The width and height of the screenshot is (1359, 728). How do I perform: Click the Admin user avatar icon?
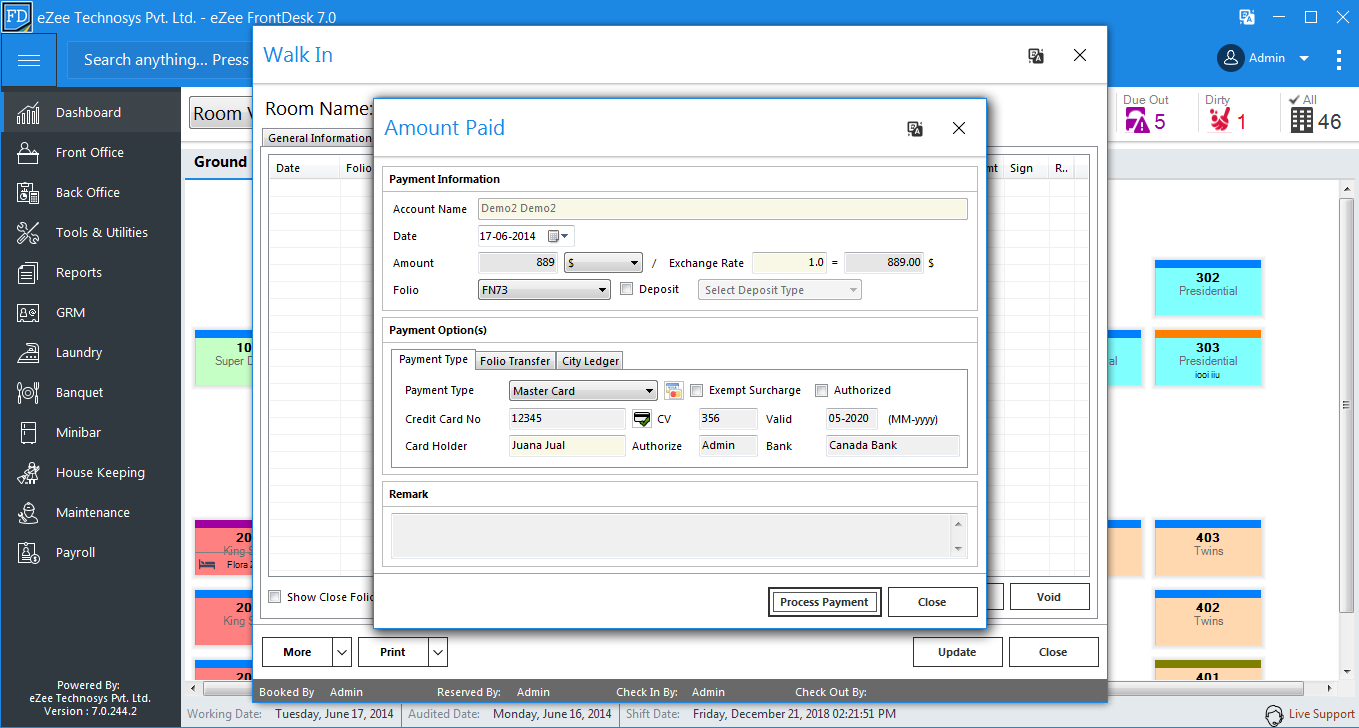[x=1230, y=58]
